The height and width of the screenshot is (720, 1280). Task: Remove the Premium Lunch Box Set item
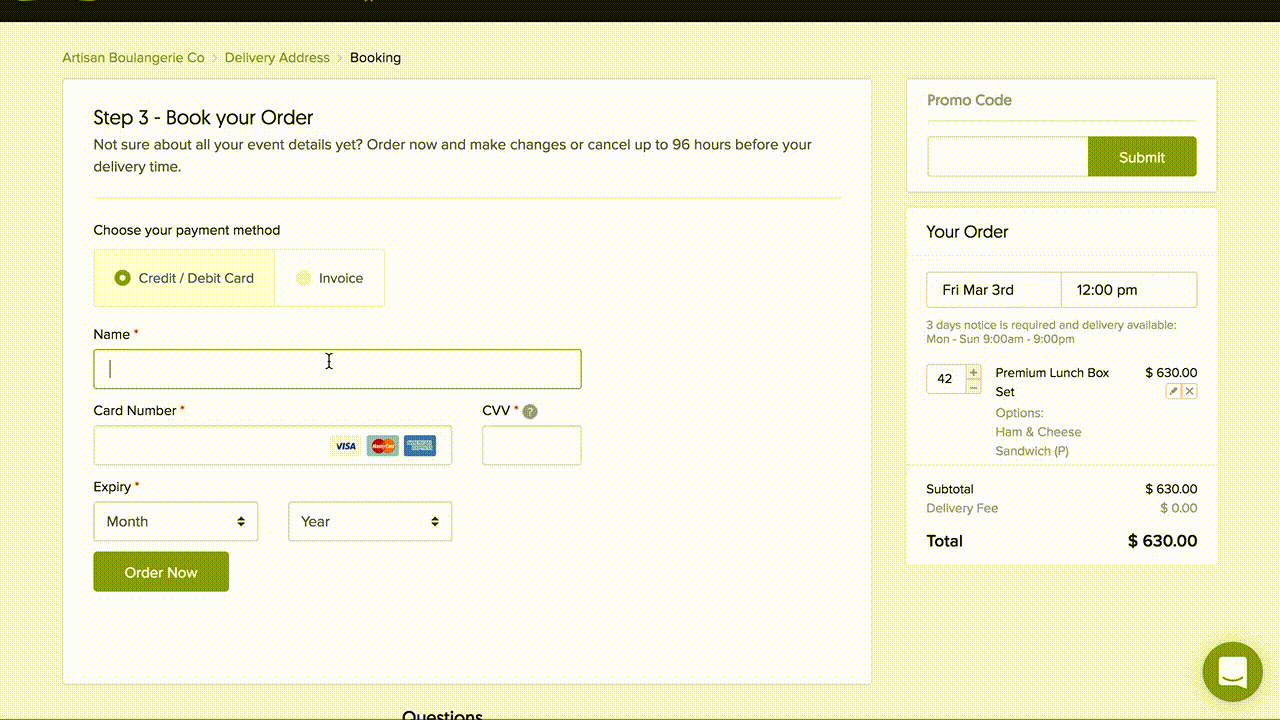coord(1190,391)
